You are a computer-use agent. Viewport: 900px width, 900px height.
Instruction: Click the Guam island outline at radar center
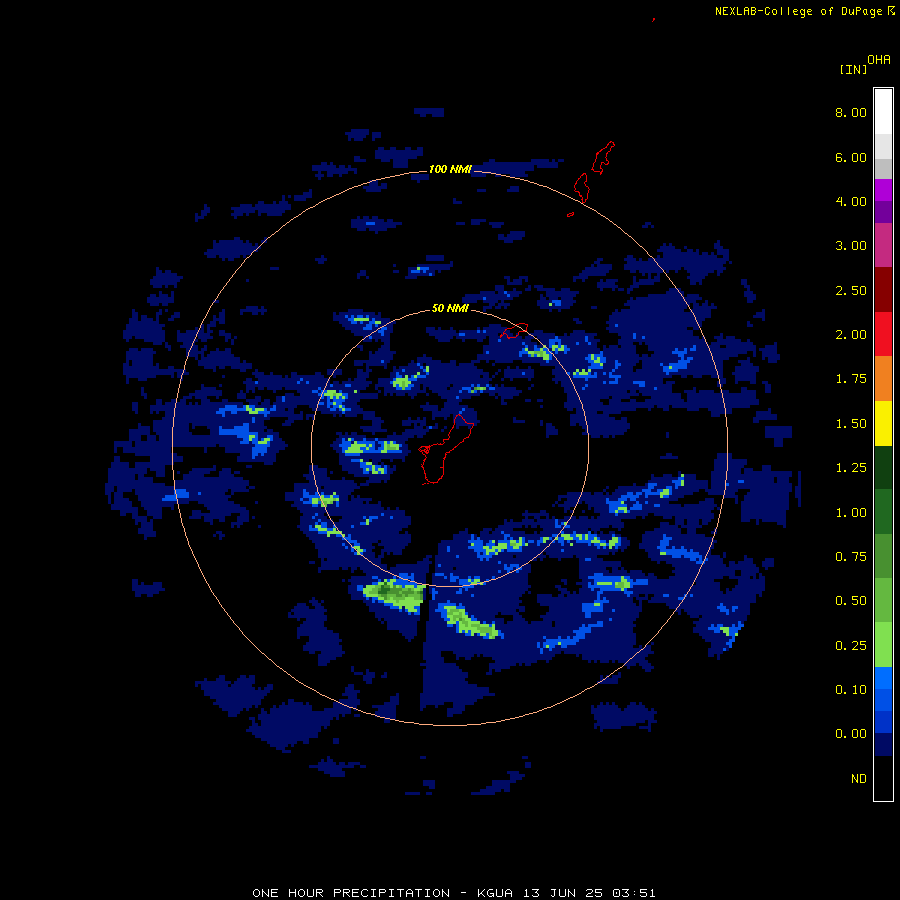(x=445, y=449)
